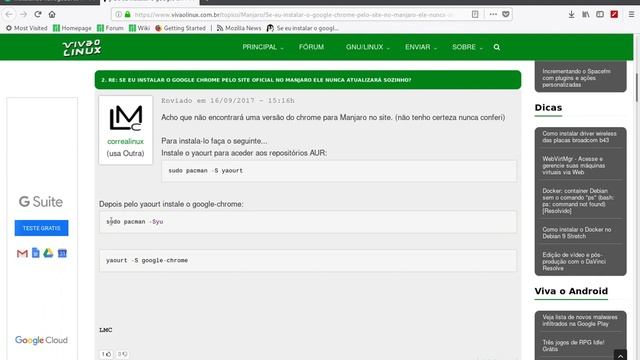Open the FÓRUM nav item

[311, 47]
